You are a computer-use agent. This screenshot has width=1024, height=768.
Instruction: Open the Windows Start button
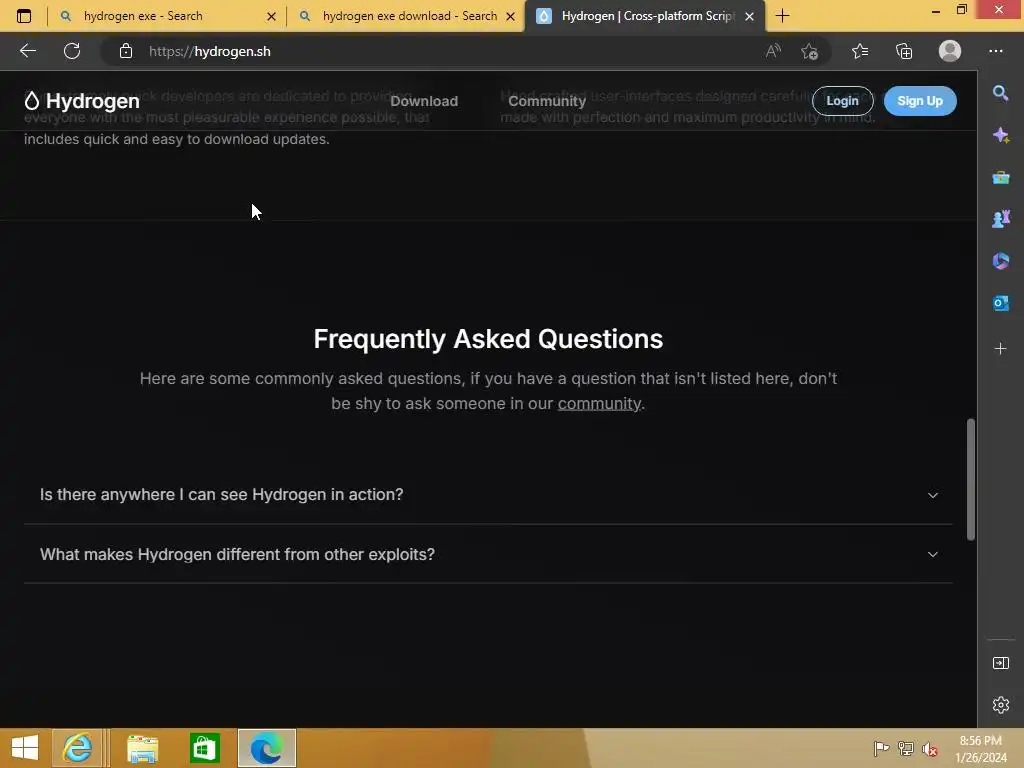[25, 748]
